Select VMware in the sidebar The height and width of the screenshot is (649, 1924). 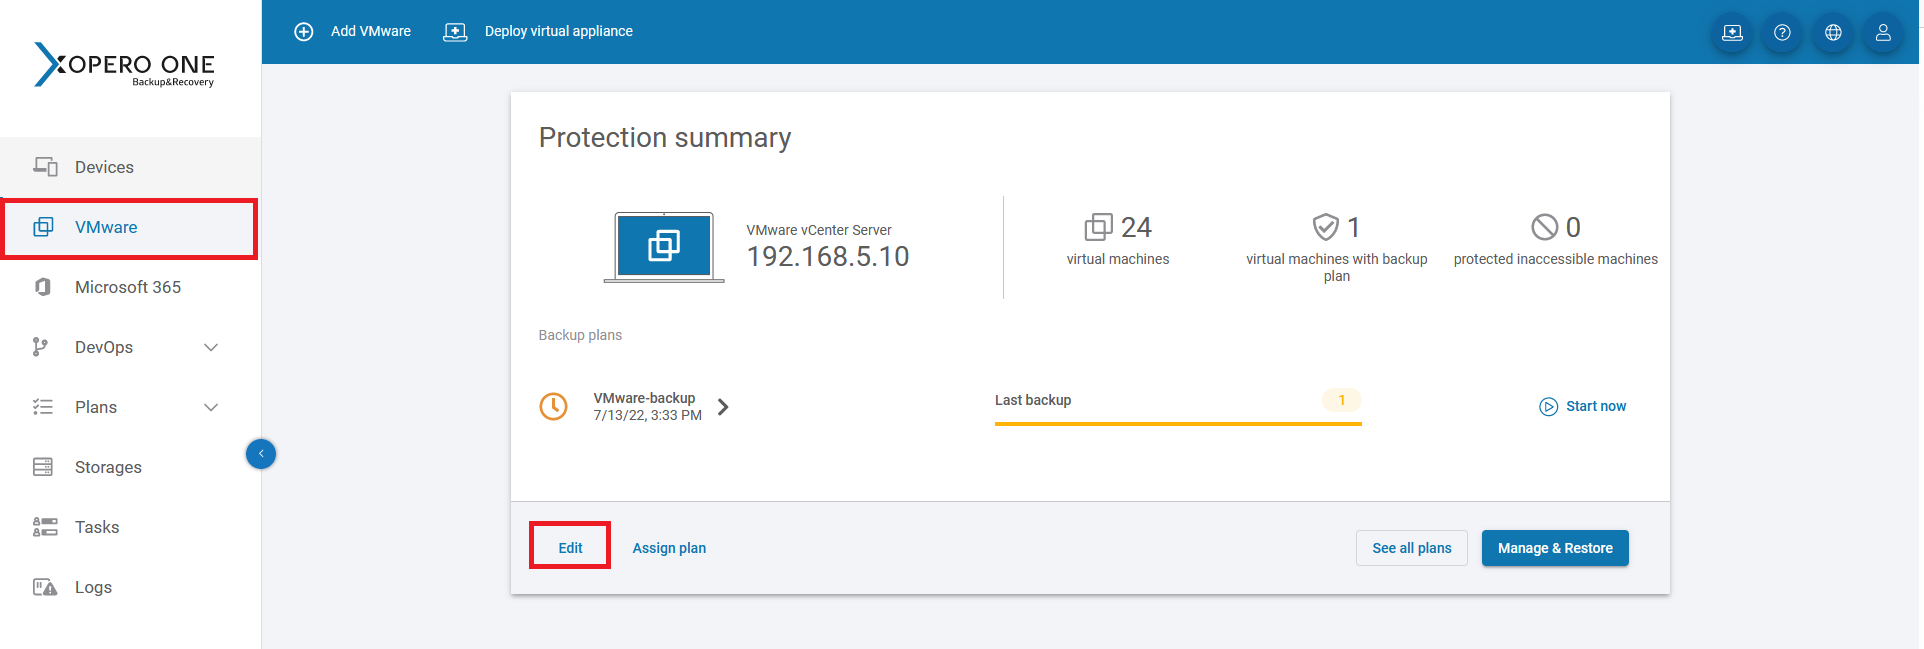[106, 227]
